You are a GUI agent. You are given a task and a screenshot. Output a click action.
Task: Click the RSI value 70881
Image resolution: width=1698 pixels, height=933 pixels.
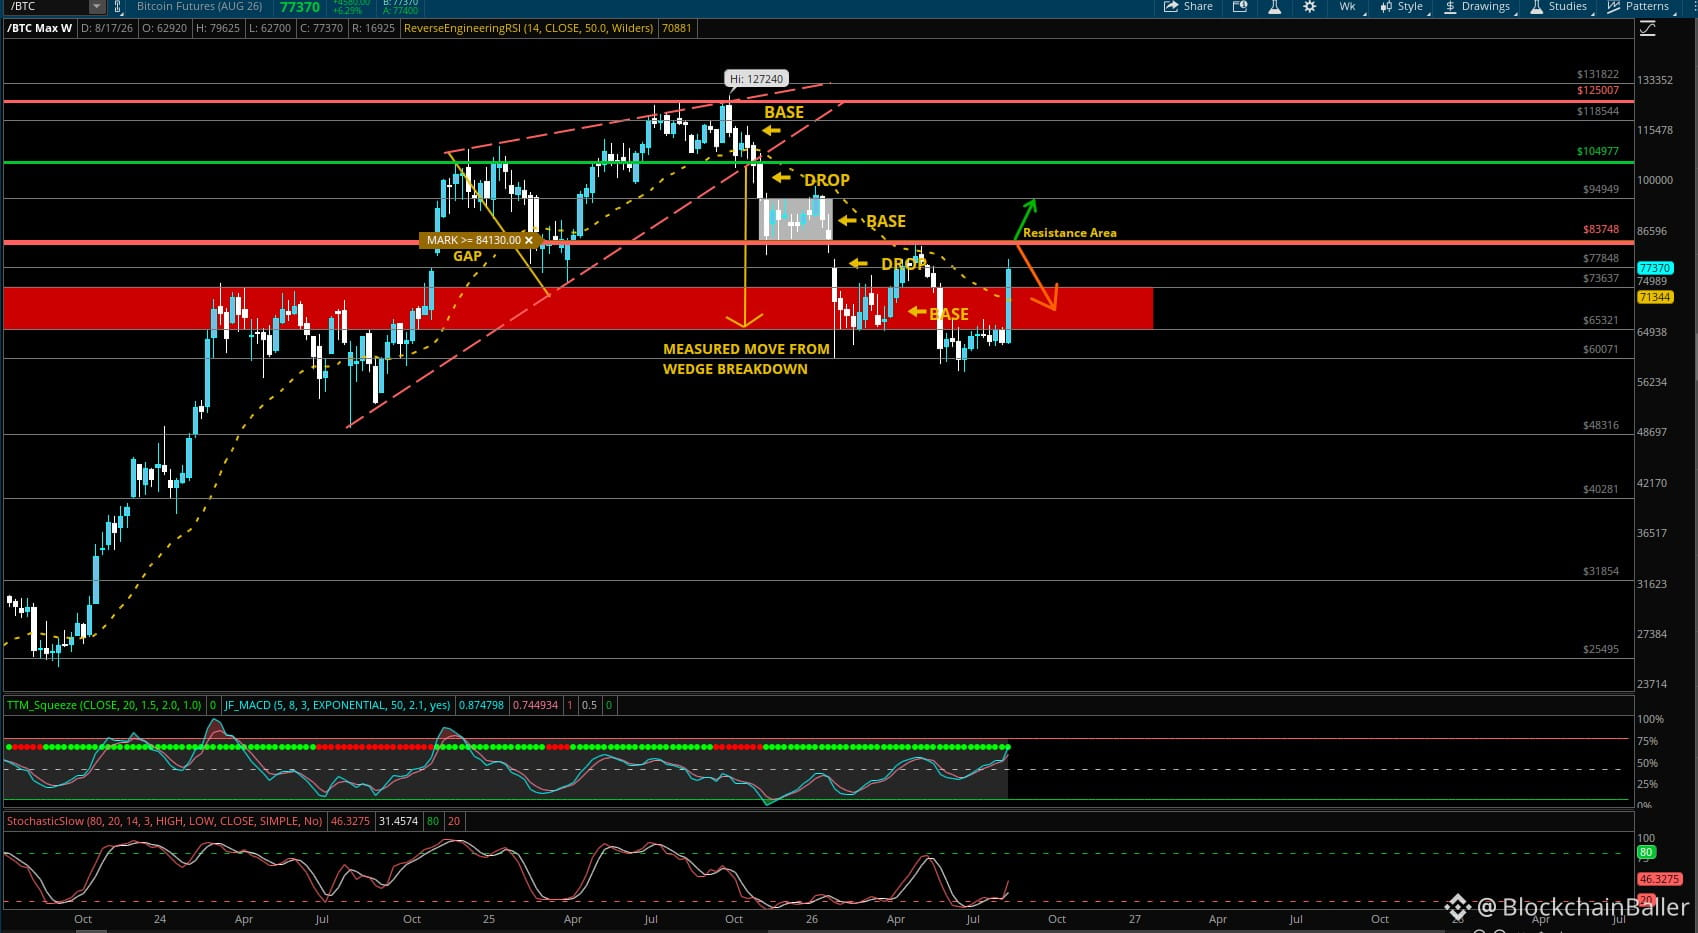tap(677, 28)
